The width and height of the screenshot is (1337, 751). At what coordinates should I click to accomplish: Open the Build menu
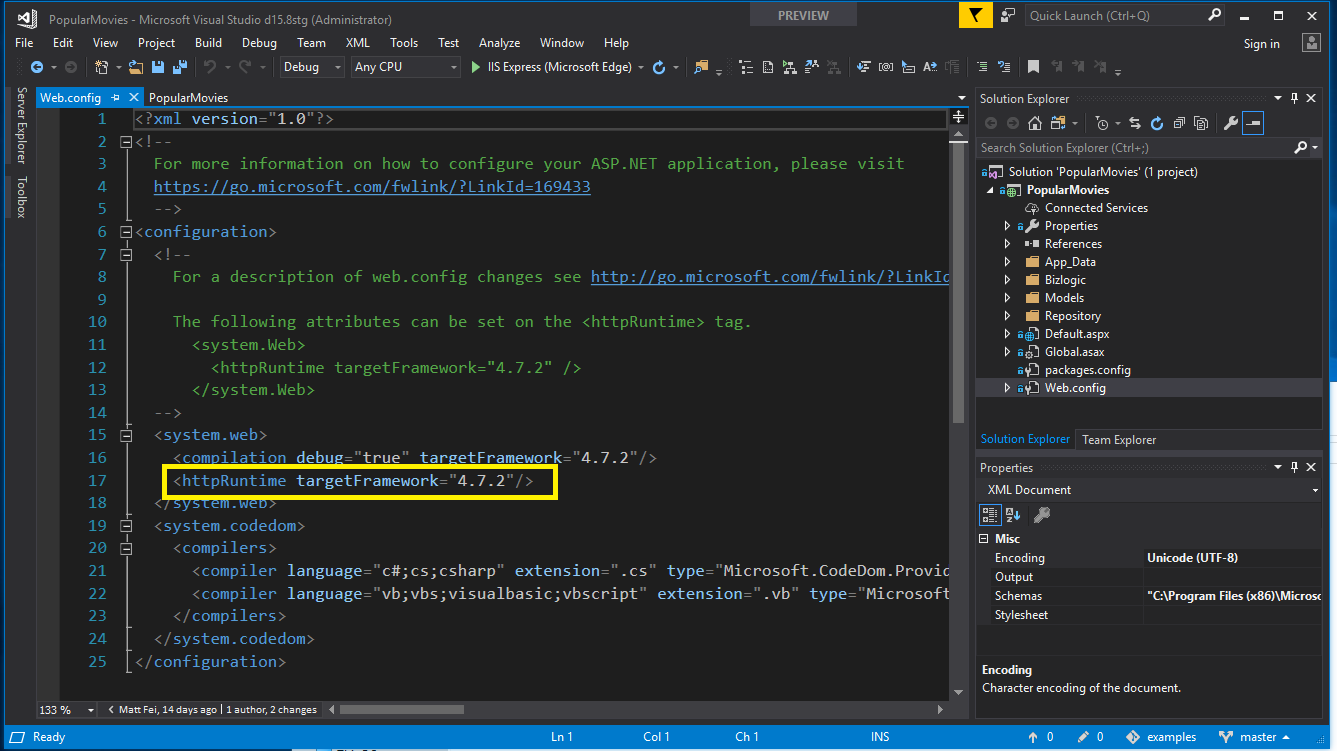coord(208,42)
